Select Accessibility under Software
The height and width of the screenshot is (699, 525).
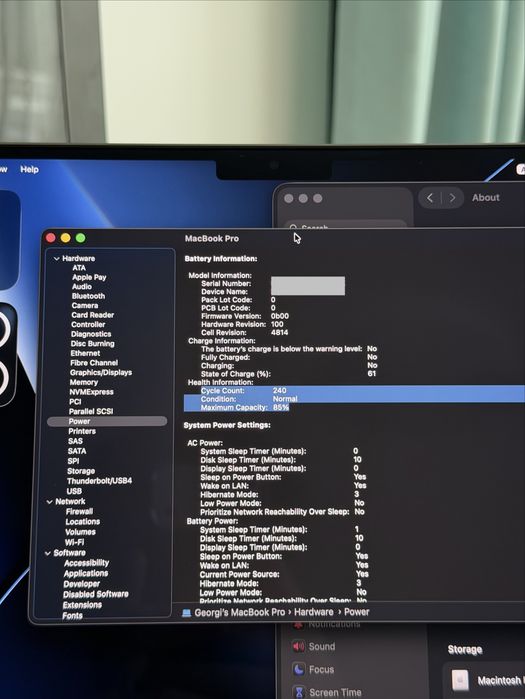pos(86,563)
